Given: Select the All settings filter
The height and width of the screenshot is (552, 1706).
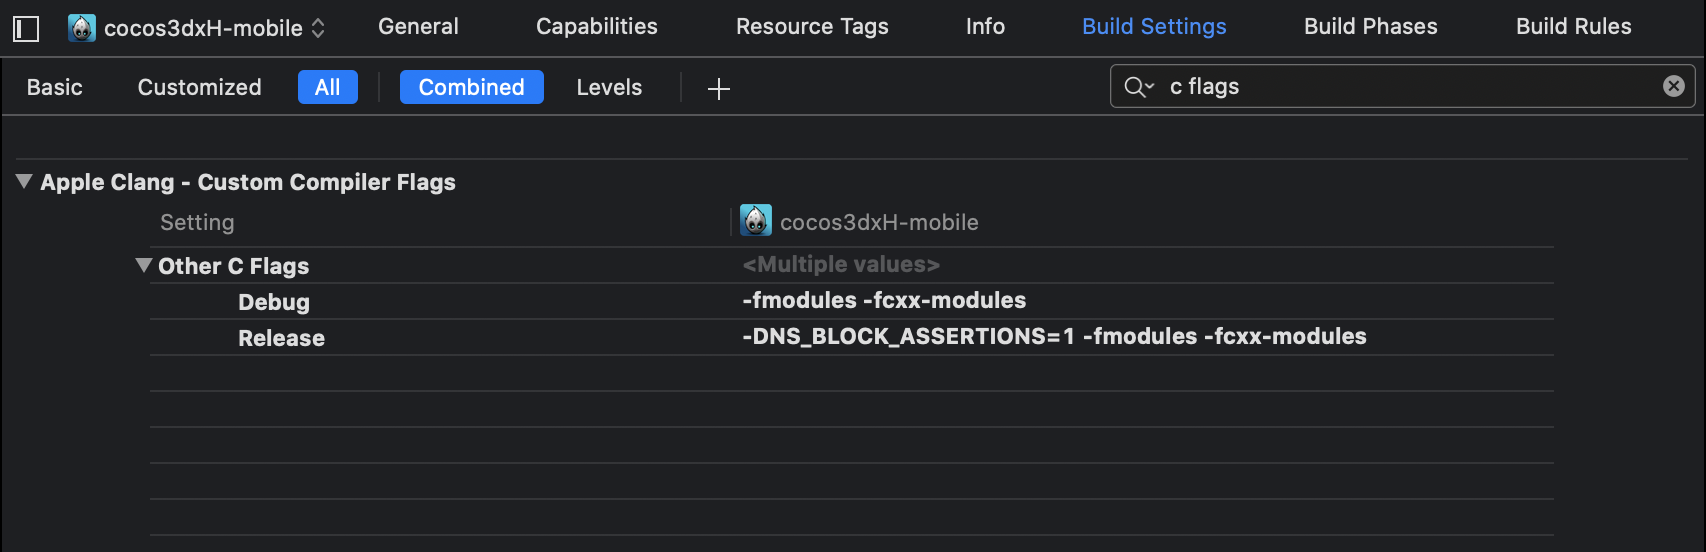Looking at the screenshot, I should coord(327,88).
